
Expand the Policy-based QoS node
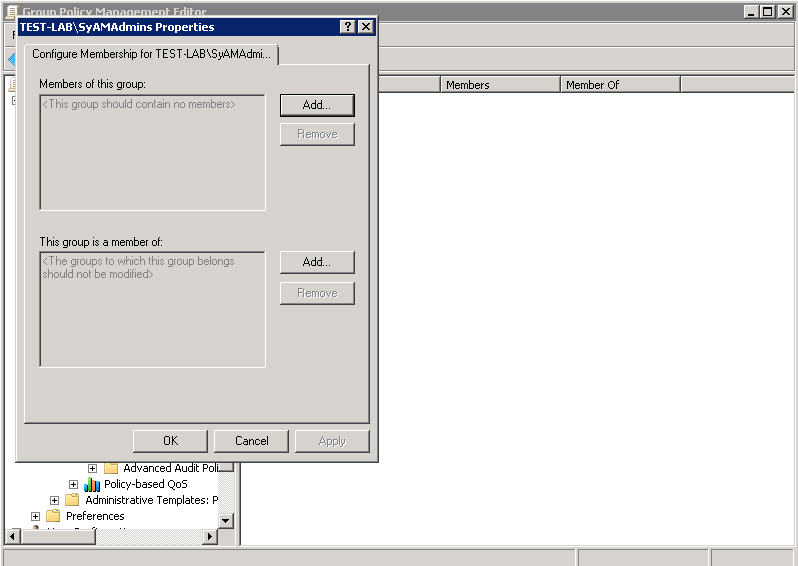(x=73, y=484)
